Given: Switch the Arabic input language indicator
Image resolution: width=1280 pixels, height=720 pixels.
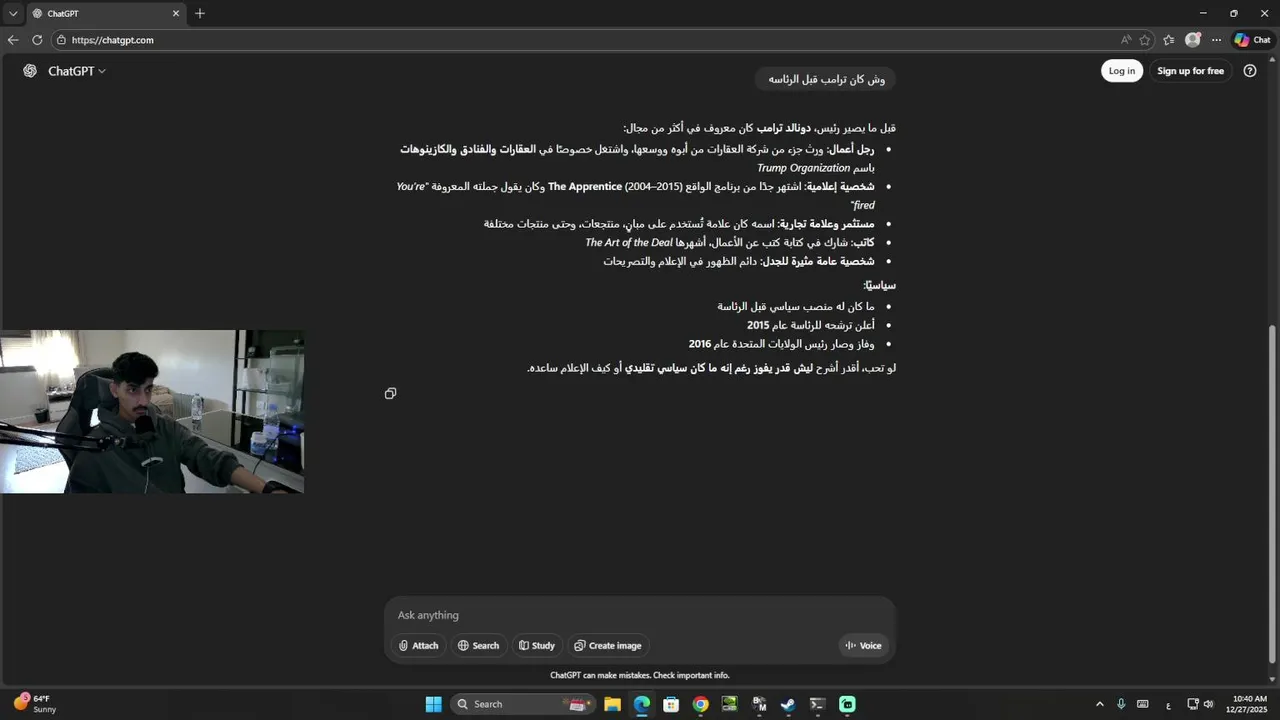Looking at the screenshot, I should coord(1168,705).
